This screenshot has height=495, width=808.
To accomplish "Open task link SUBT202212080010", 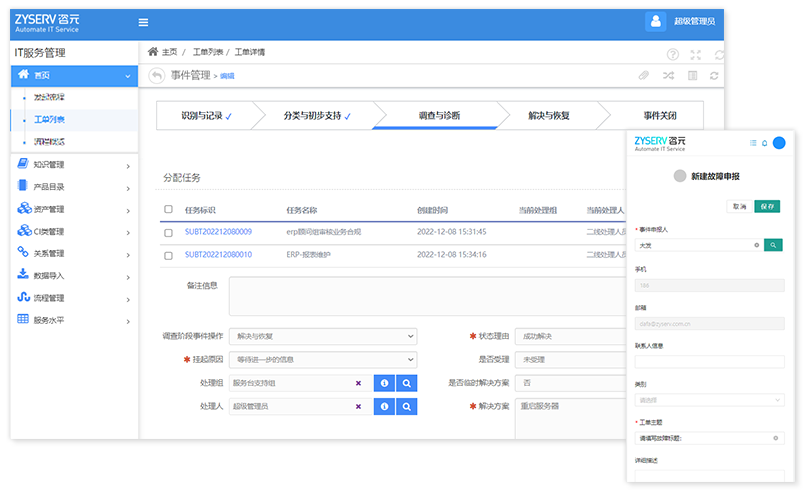I will click(218, 254).
